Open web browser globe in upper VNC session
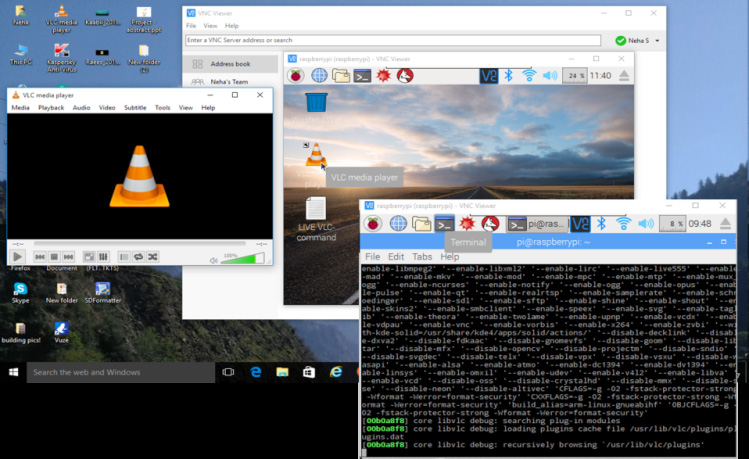 pos(319,75)
